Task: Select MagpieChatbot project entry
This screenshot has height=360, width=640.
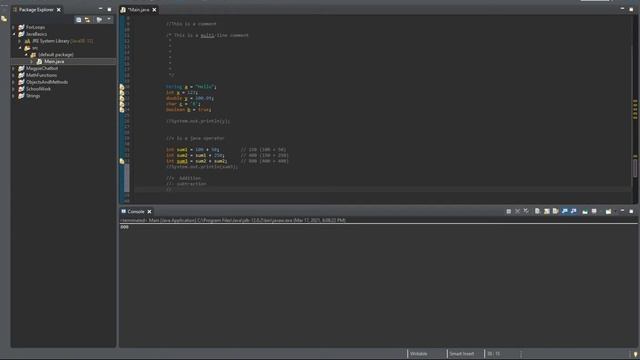Action: 42,68
